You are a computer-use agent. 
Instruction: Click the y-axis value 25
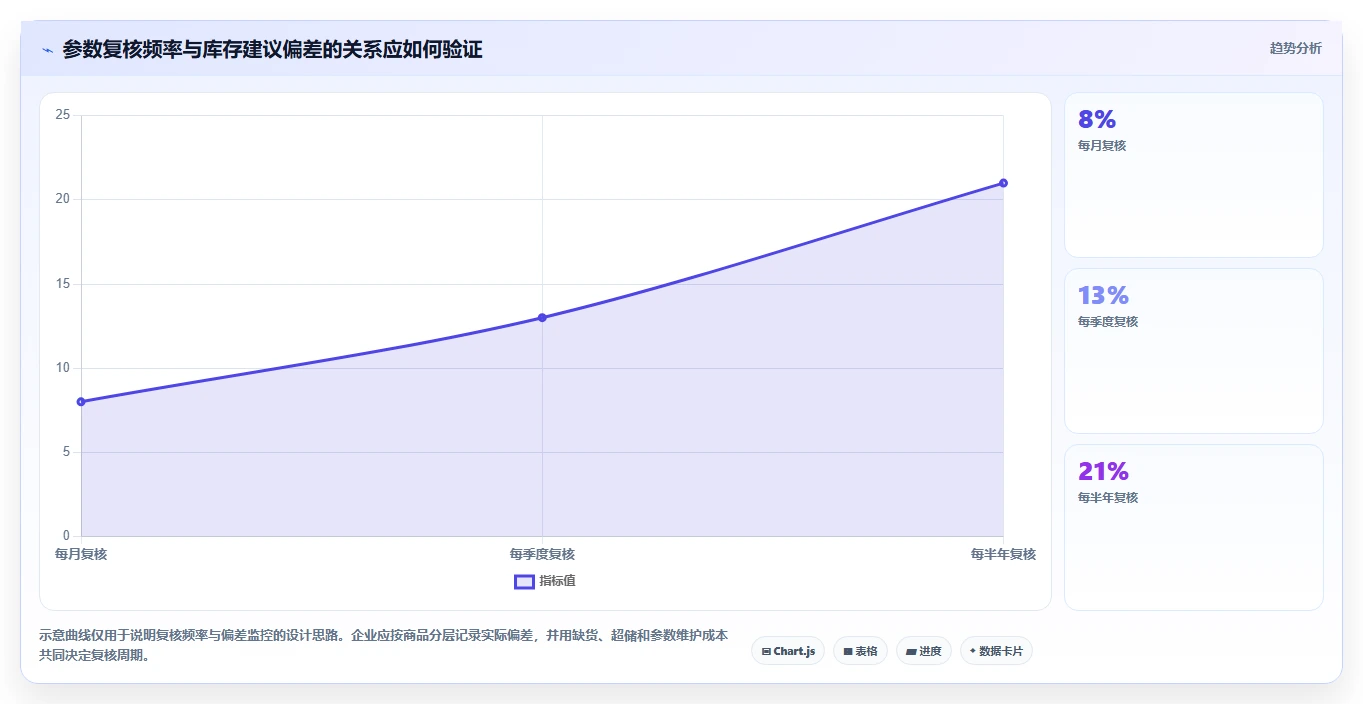coord(62,115)
